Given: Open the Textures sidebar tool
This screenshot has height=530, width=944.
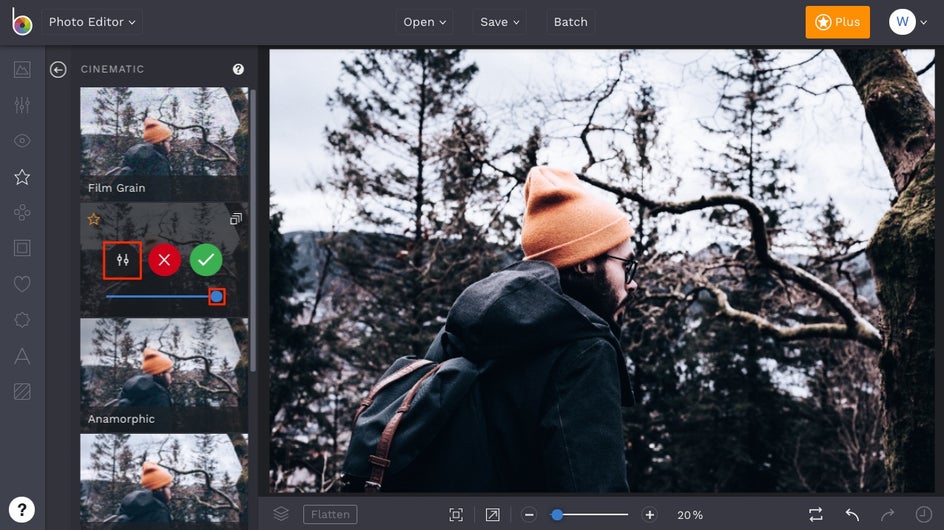Looking at the screenshot, I should pos(22,392).
